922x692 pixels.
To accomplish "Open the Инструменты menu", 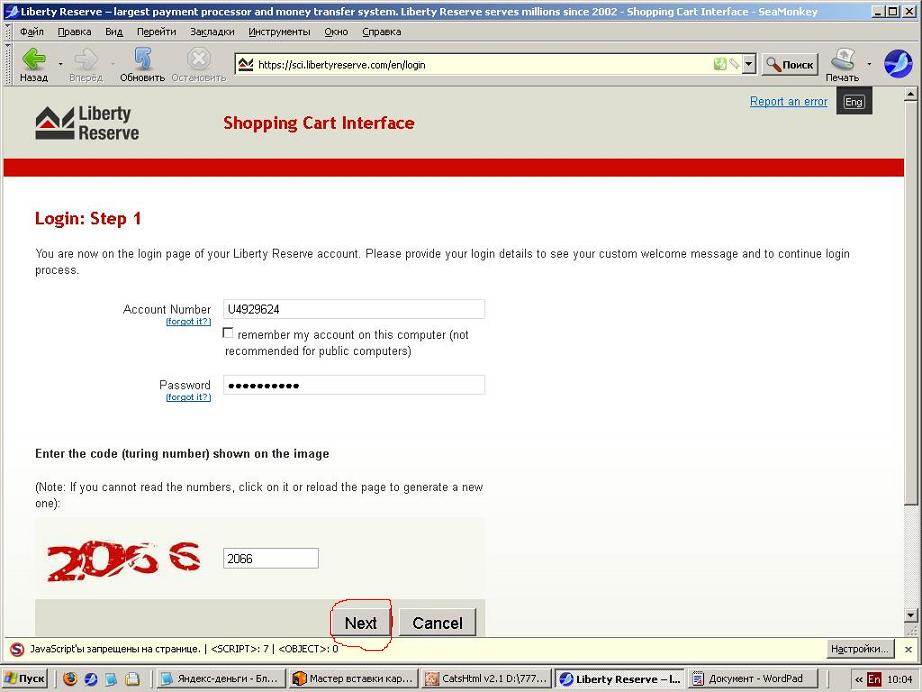I will tap(279, 32).
